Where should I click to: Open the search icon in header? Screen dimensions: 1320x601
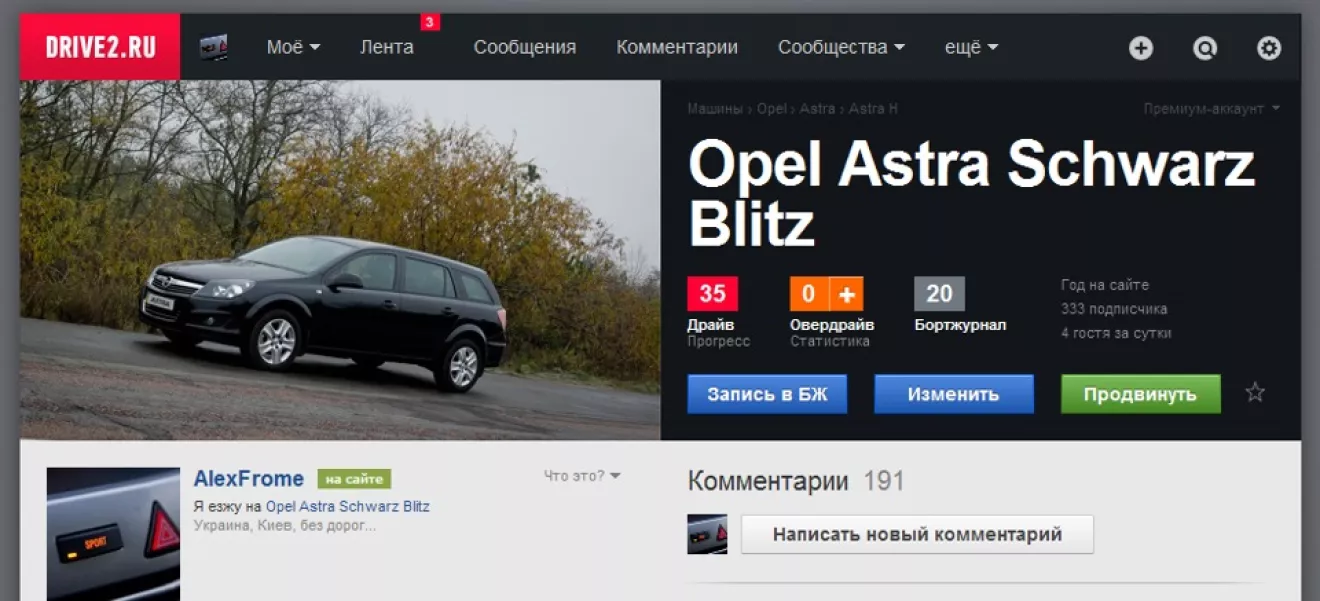1205,48
